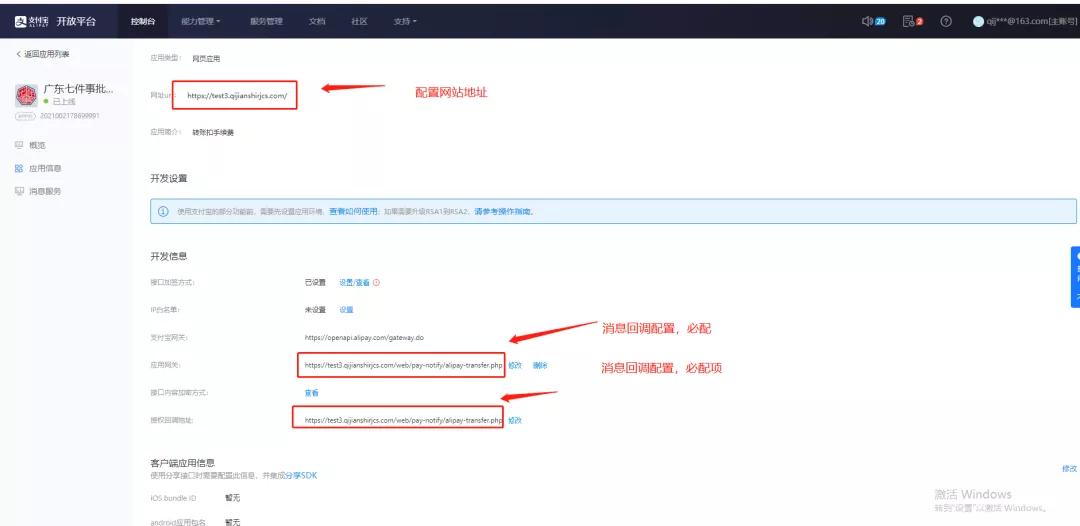Click the account avatar beside the 163.com email
Image resolution: width=1080 pixels, height=526 pixels.
pyautogui.click(x=978, y=21)
